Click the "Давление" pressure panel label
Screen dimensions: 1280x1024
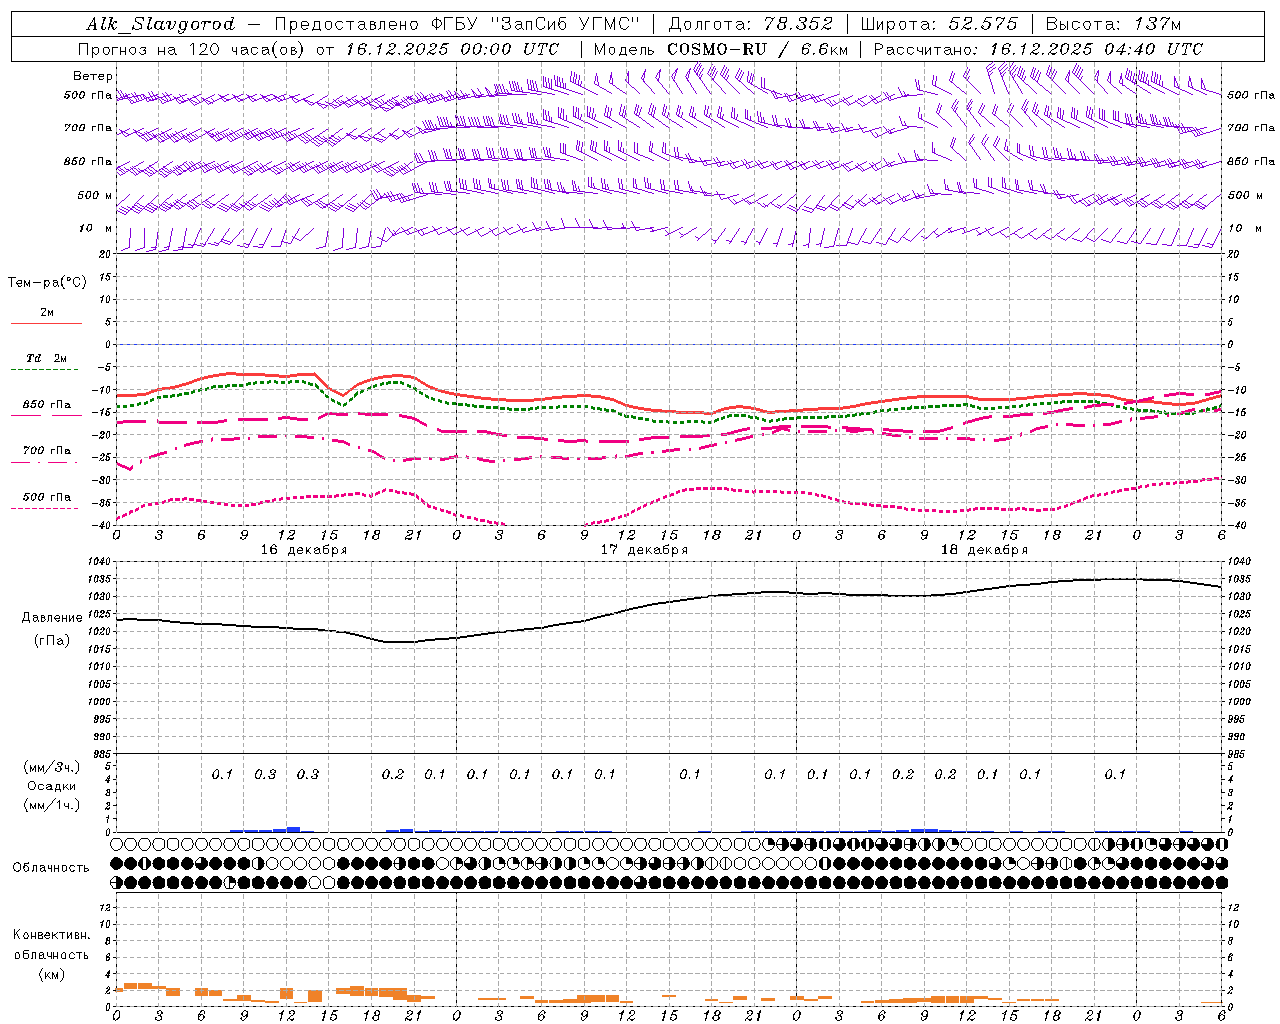click(x=52, y=618)
